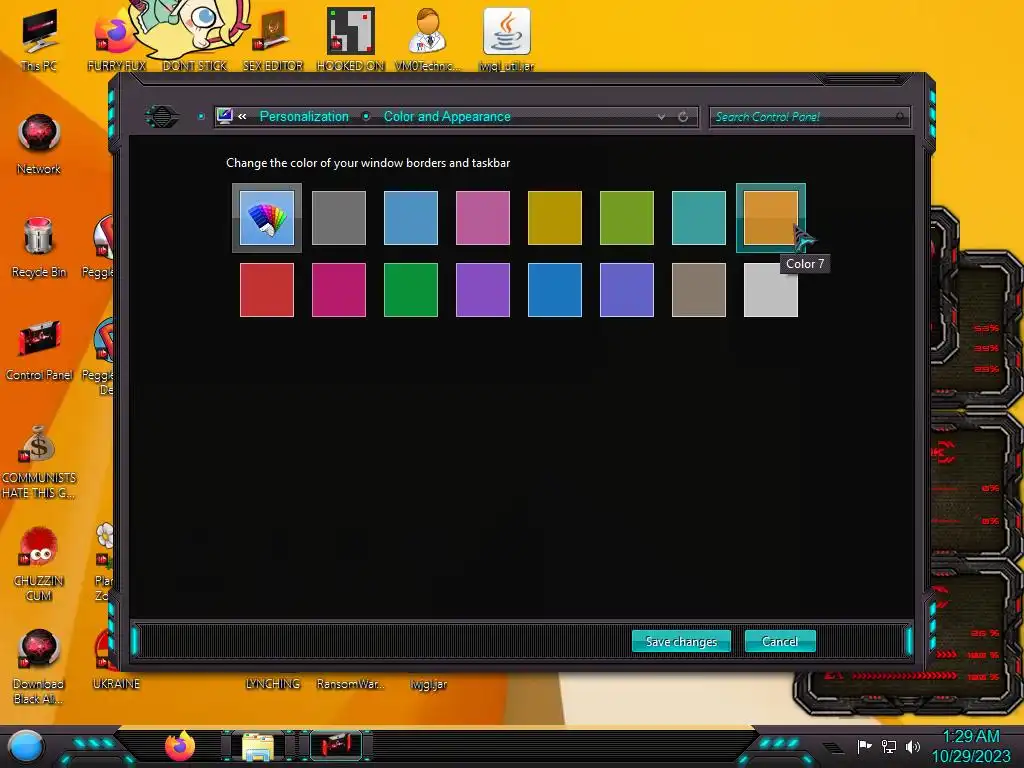Go back using the hexagonal back button

(161, 117)
